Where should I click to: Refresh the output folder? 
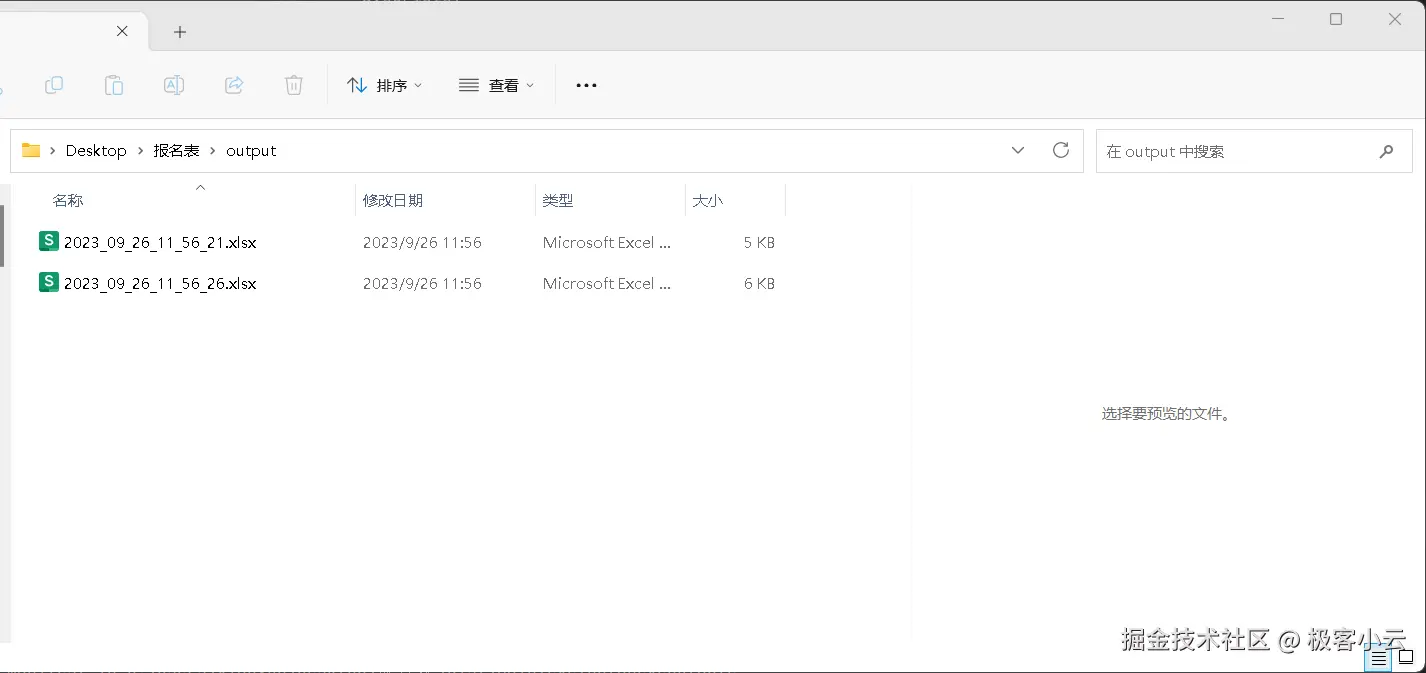click(x=1061, y=150)
